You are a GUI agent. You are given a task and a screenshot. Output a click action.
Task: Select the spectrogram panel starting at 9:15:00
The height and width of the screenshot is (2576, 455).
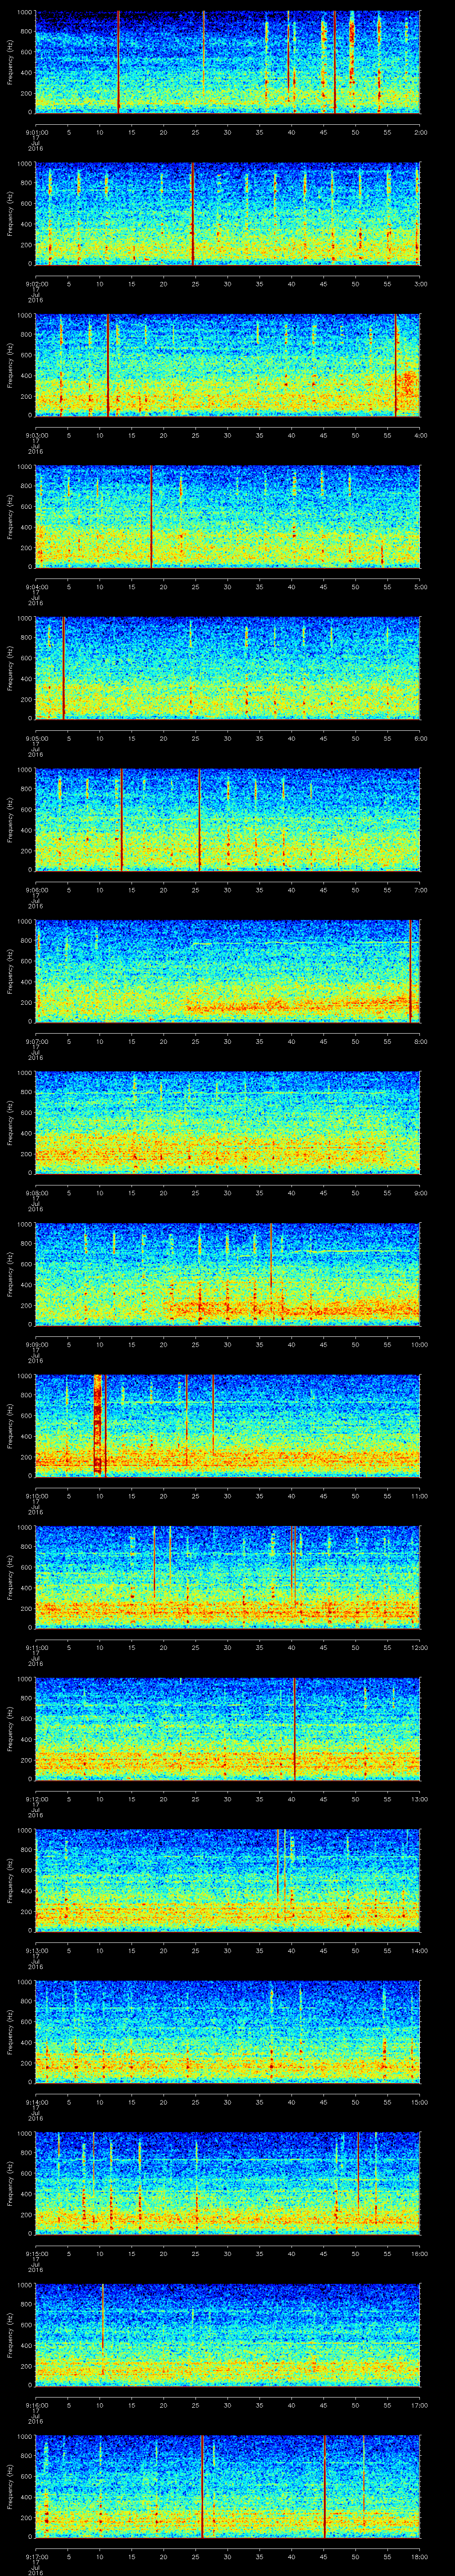coord(228,2183)
